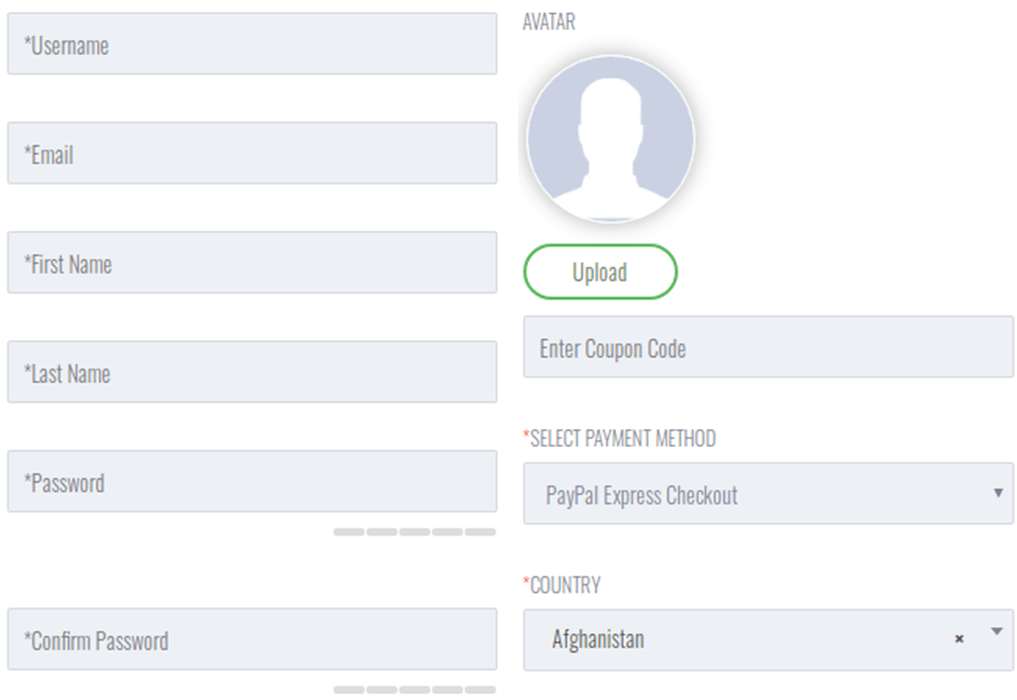
Task: Click the country dropdown arrow
Action: 997,631
